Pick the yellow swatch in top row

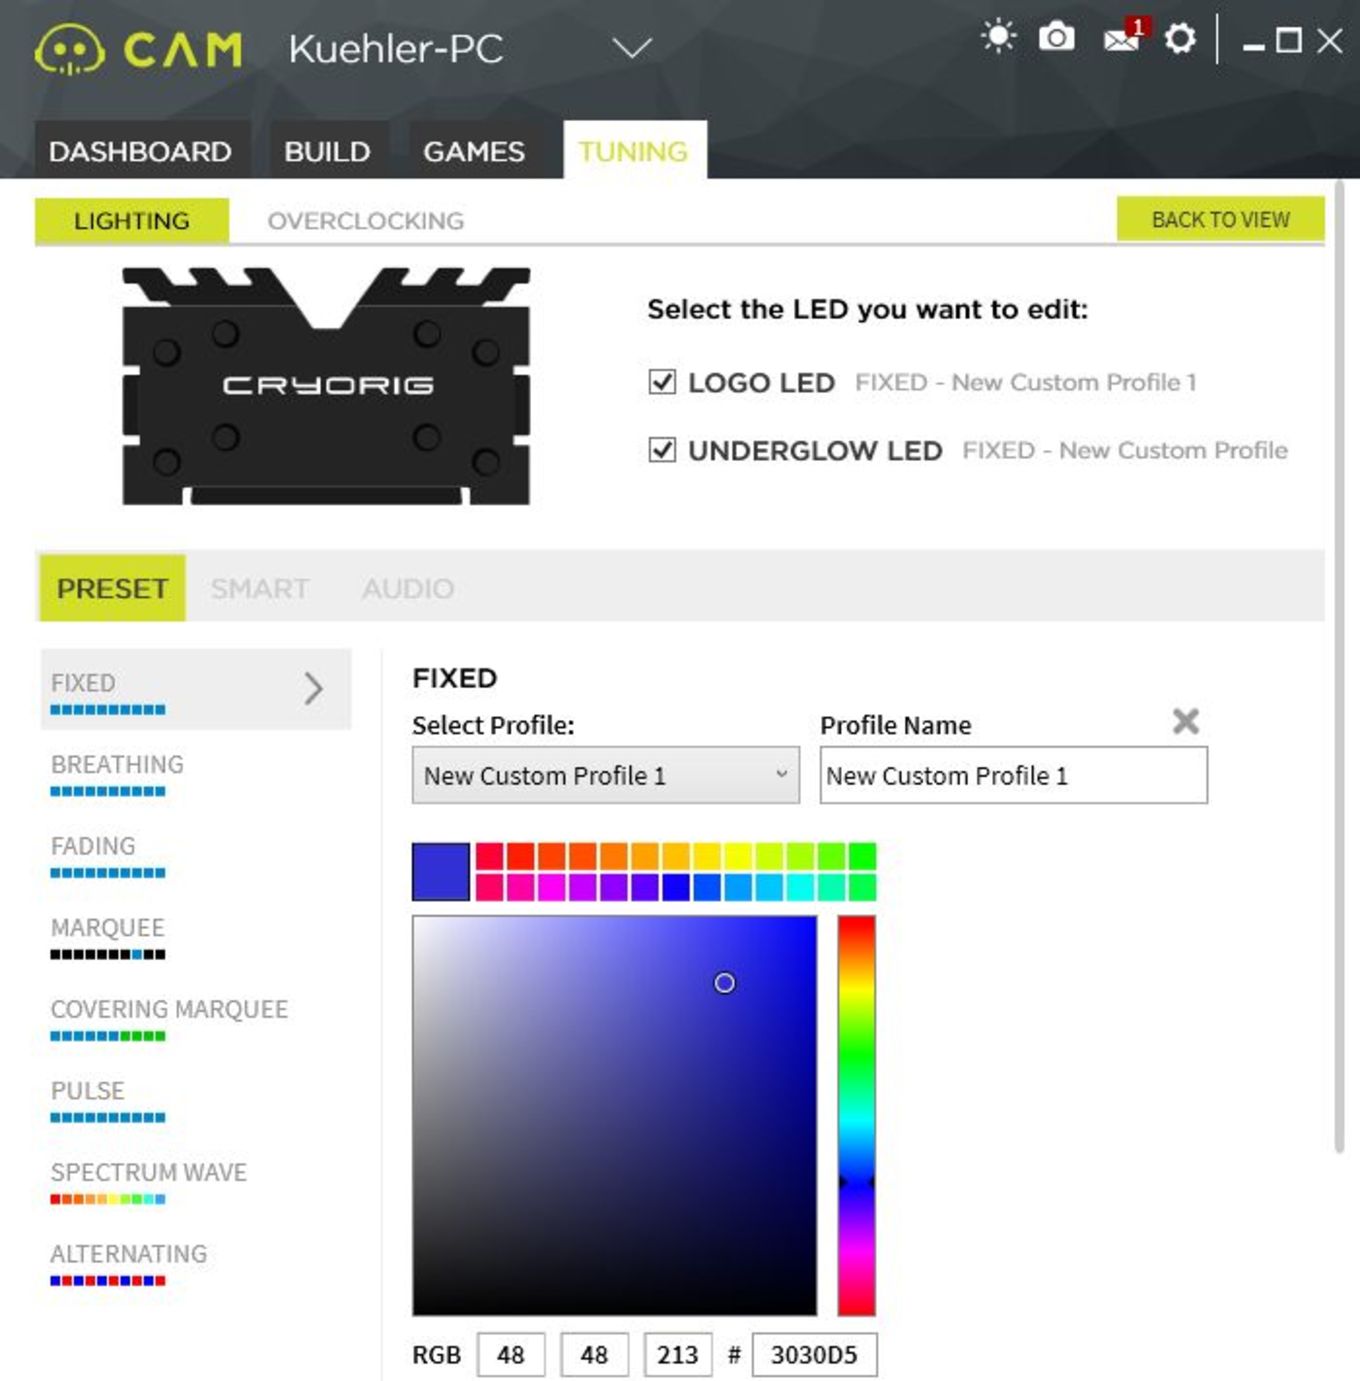(x=739, y=856)
